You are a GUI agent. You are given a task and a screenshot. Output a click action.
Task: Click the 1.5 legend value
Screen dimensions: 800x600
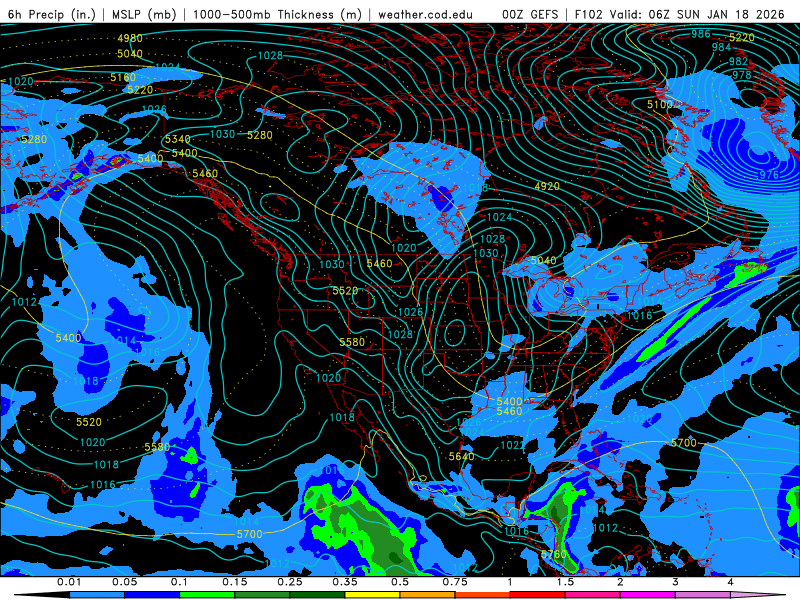click(x=565, y=582)
